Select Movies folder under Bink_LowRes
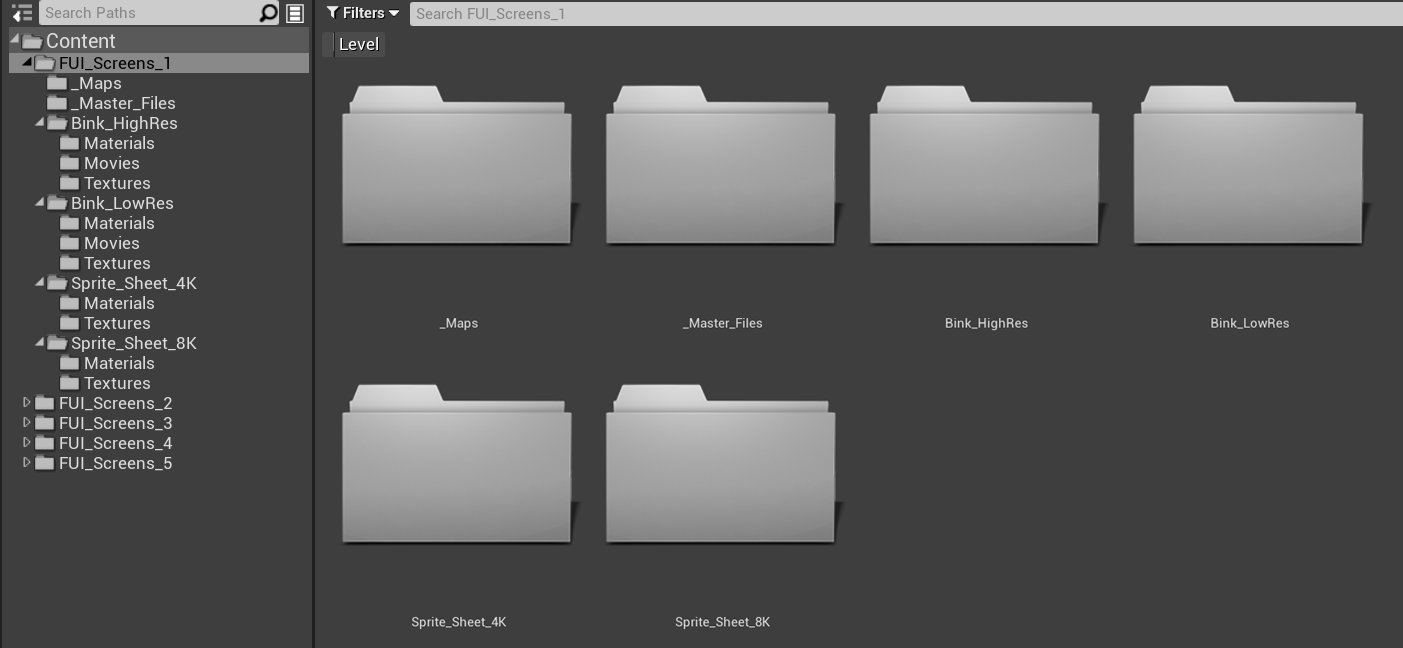Image resolution: width=1403 pixels, height=648 pixels. tap(111, 243)
